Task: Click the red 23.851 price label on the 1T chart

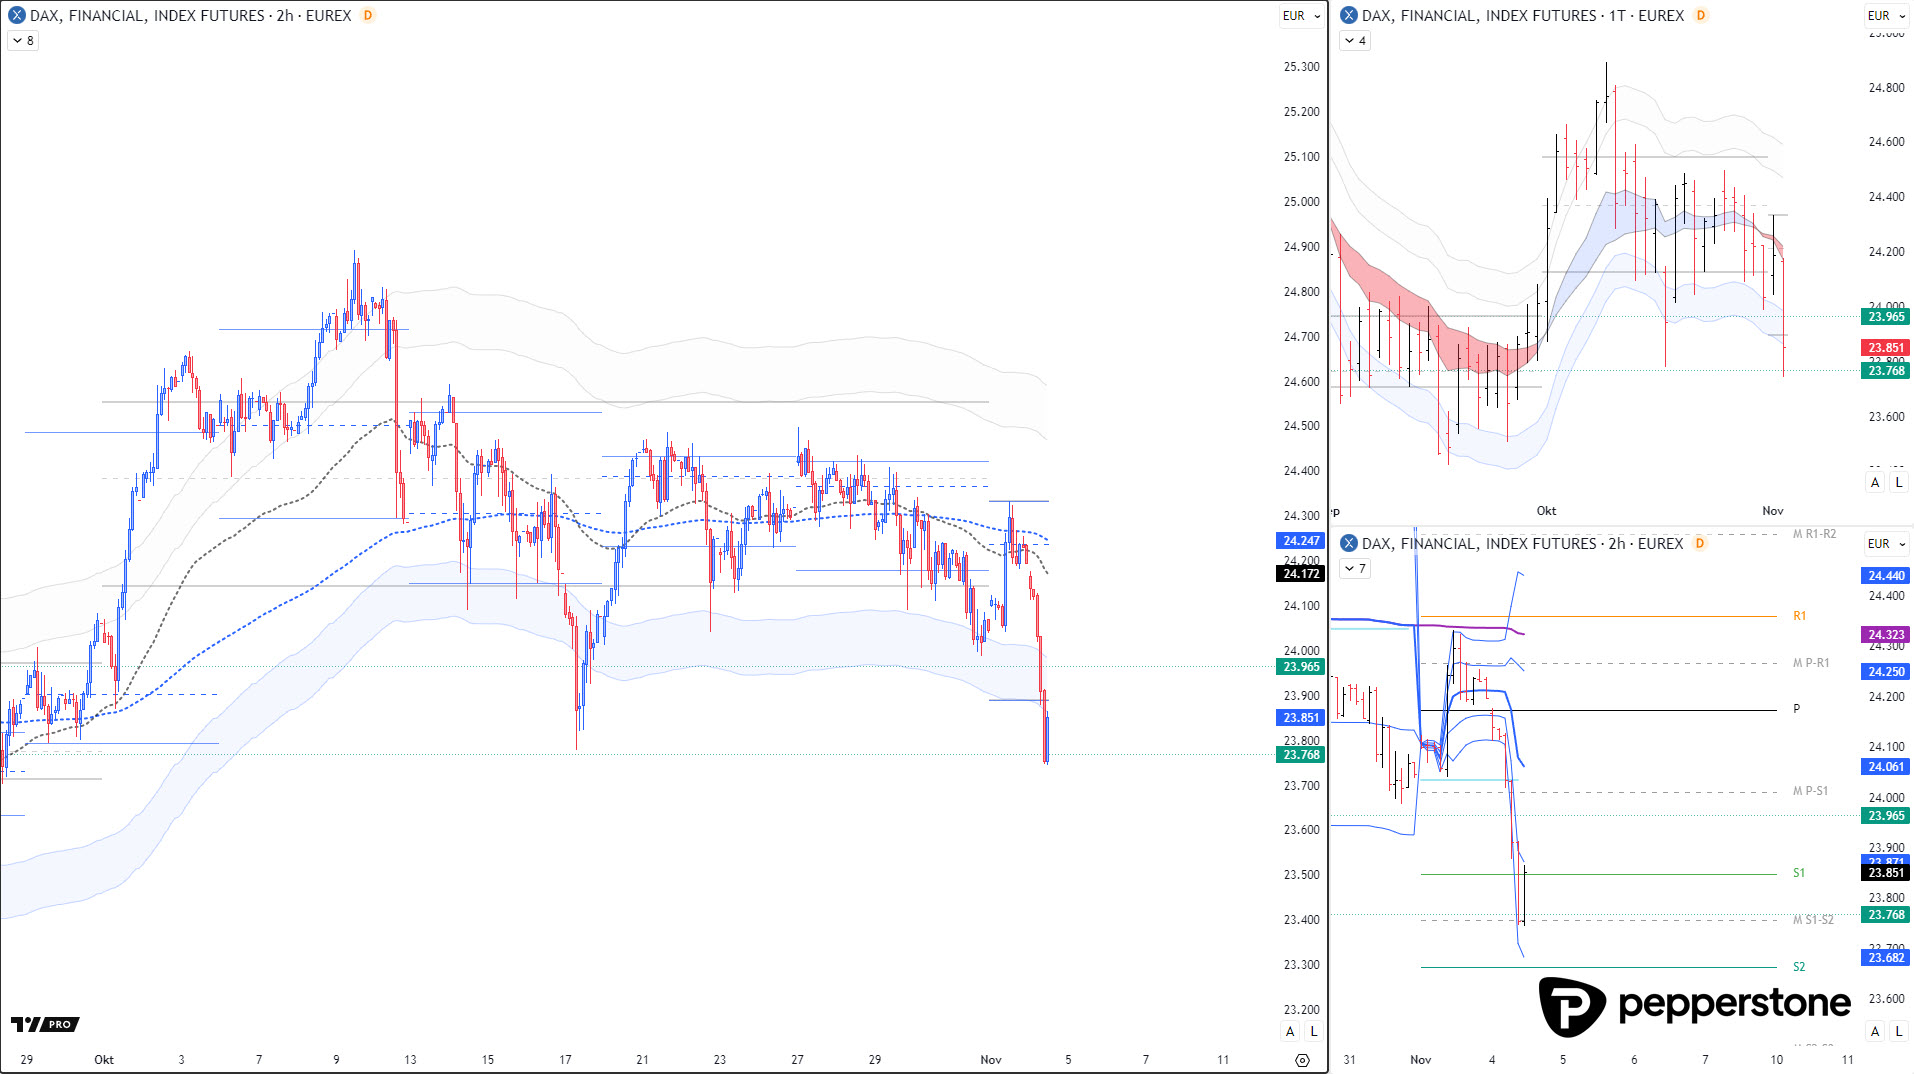Action: [x=1886, y=348]
